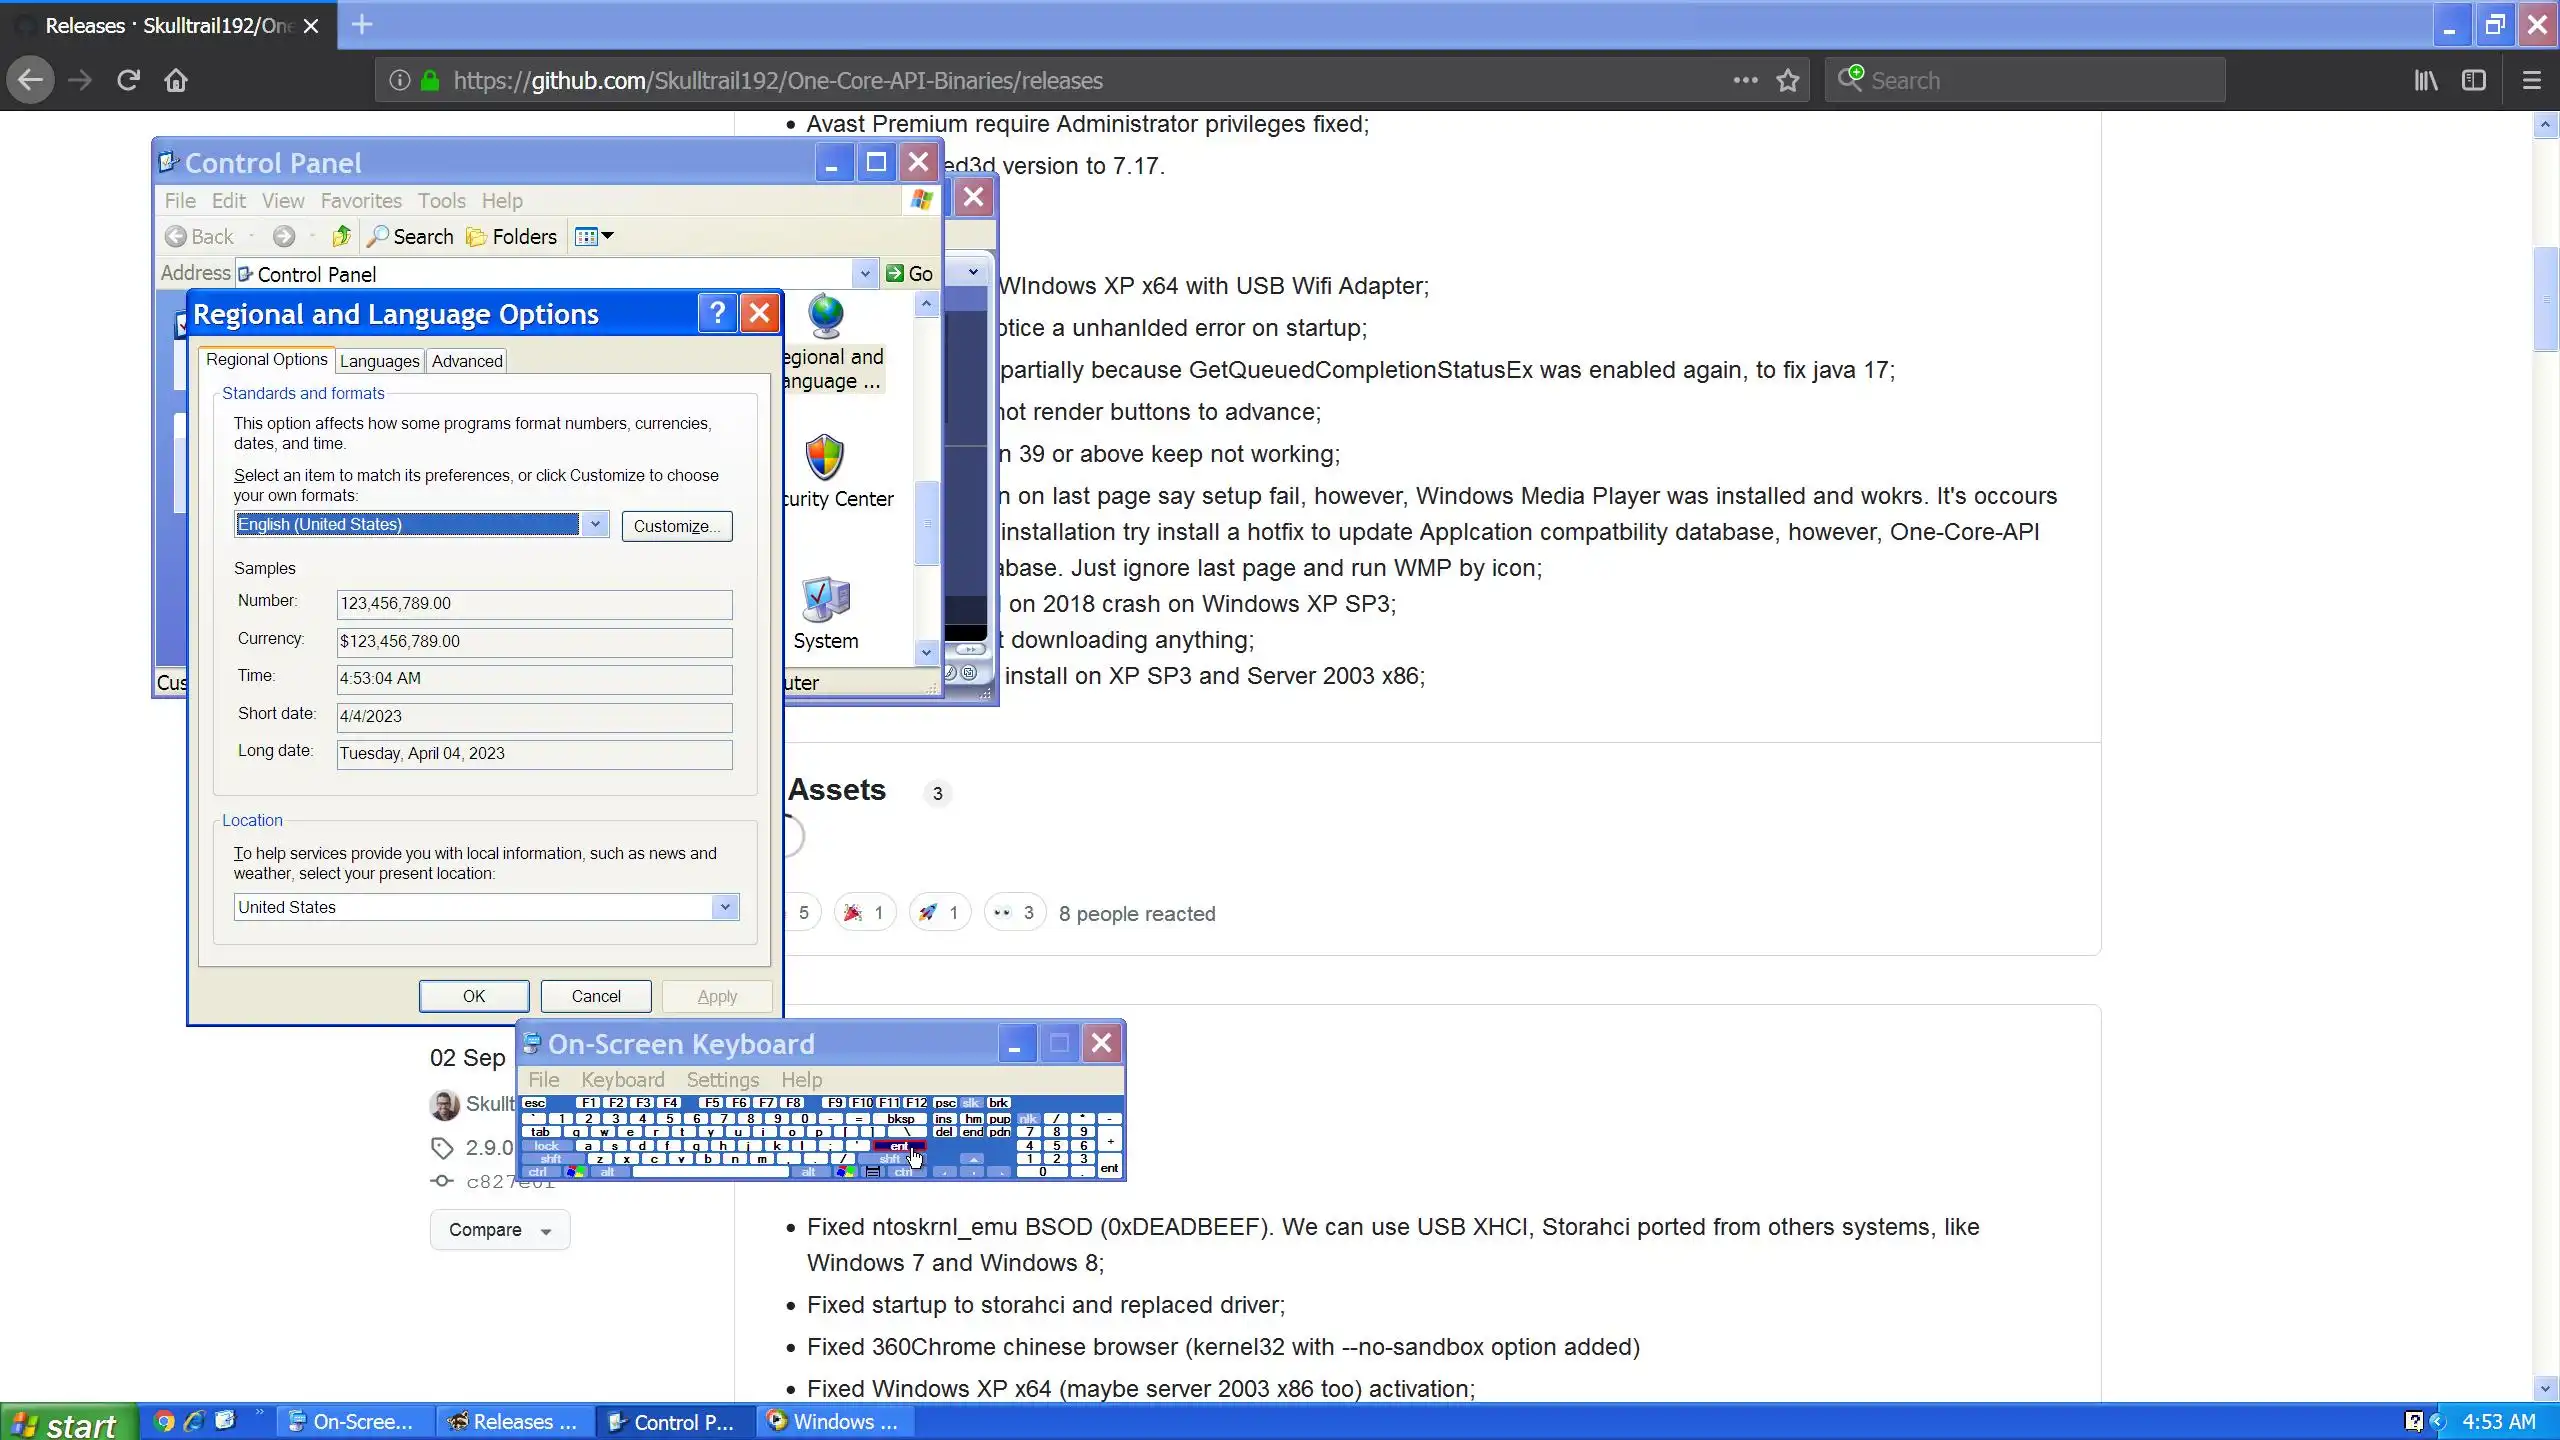Open the System control panel icon
2560x1440 pixels.
coord(826,600)
